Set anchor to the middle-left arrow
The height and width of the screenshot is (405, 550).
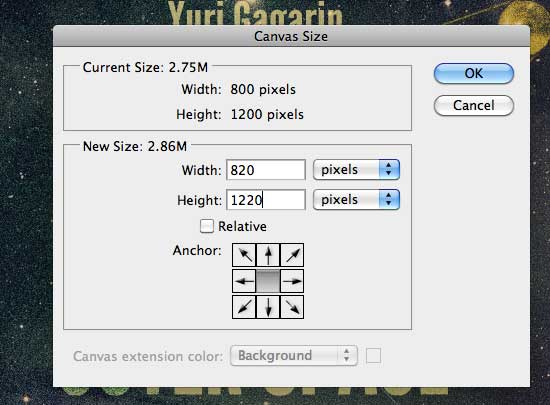tap(244, 281)
